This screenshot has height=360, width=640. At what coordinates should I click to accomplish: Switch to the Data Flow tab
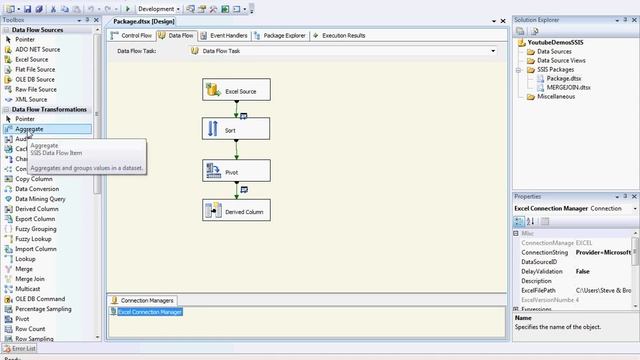pyautogui.click(x=176, y=36)
